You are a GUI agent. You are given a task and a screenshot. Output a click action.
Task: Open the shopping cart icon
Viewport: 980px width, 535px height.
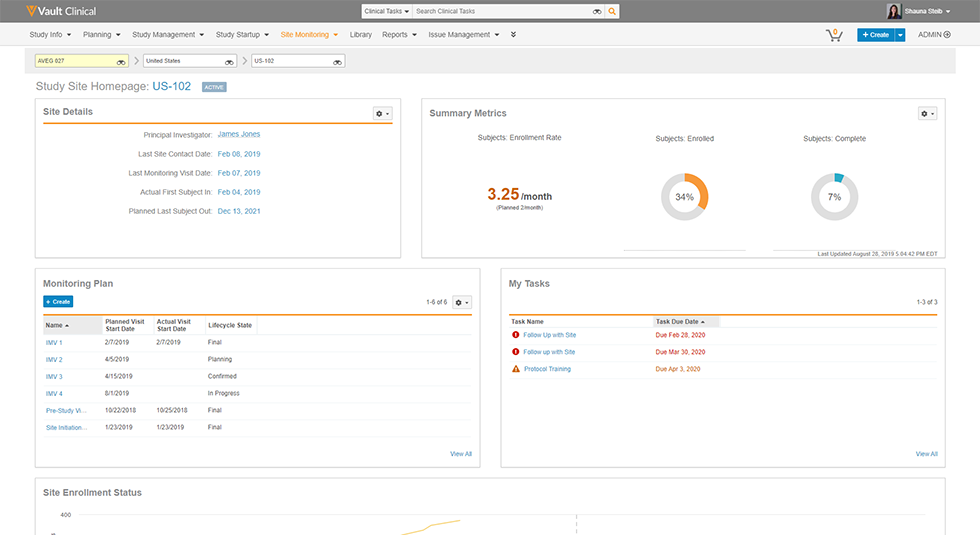(833, 35)
